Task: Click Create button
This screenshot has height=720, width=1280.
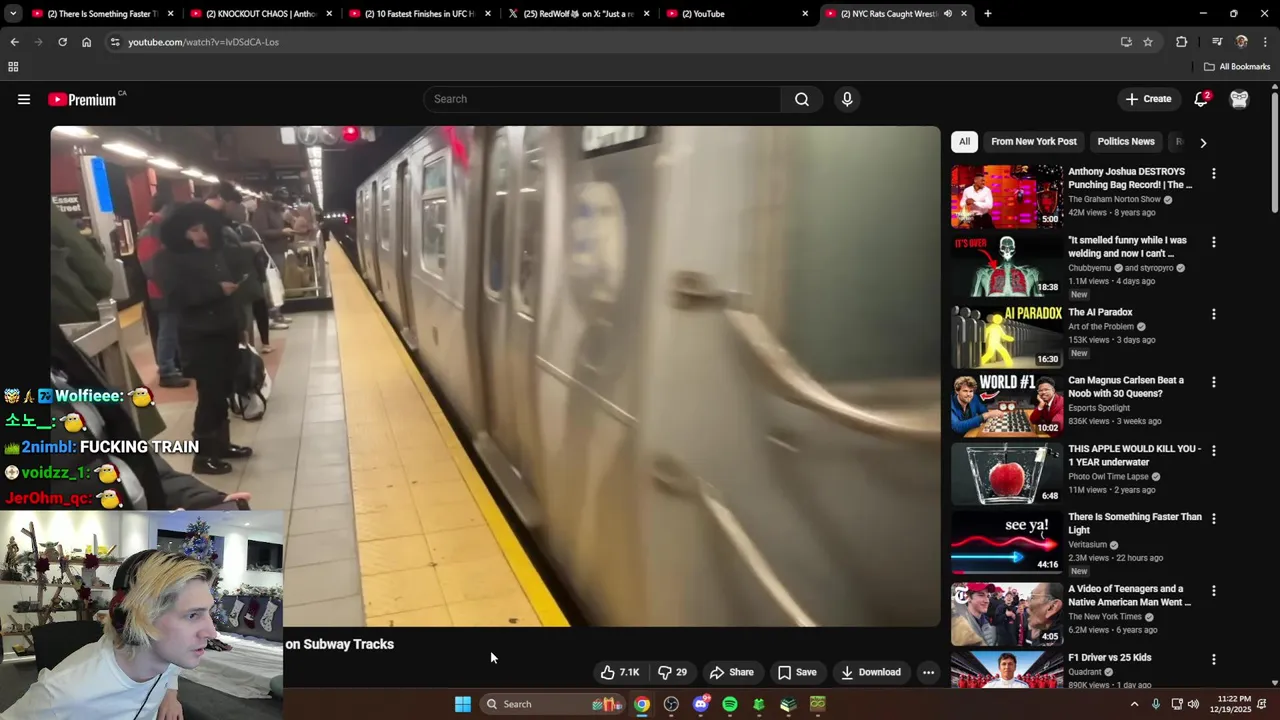Action: click(1148, 99)
